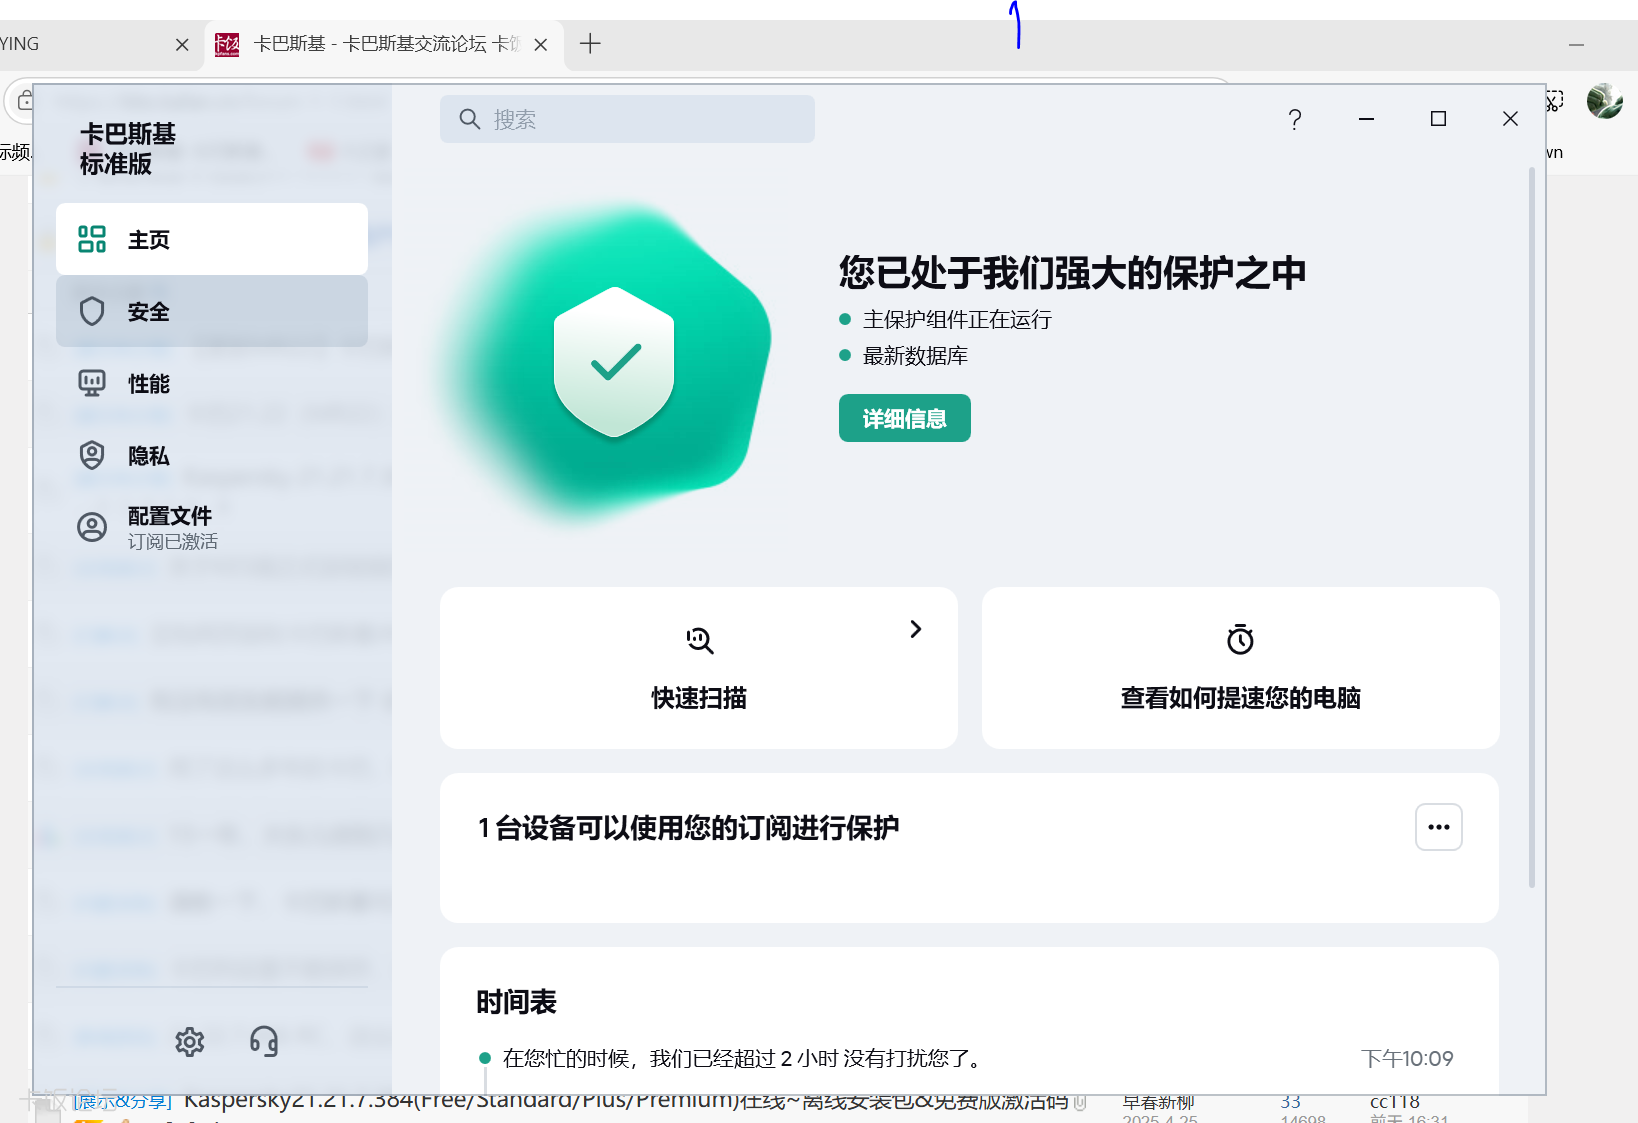Click the 下午10:09 timestamp
The width and height of the screenshot is (1638, 1123).
click(x=1407, y=1058)
